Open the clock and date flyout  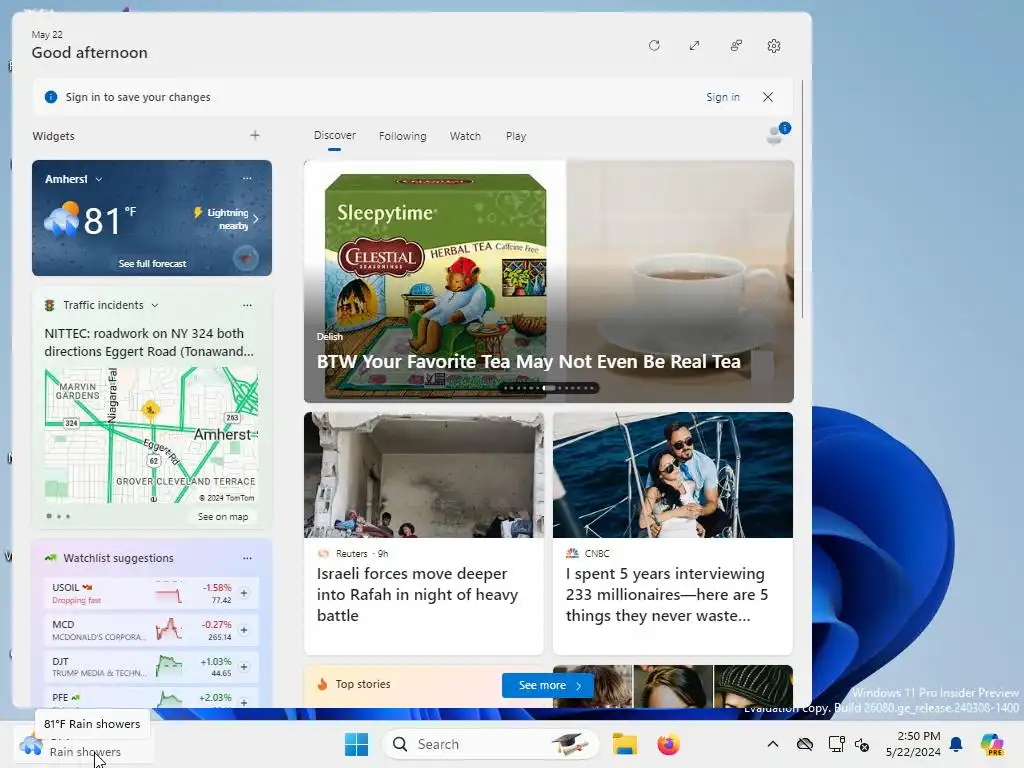[913, 744]
